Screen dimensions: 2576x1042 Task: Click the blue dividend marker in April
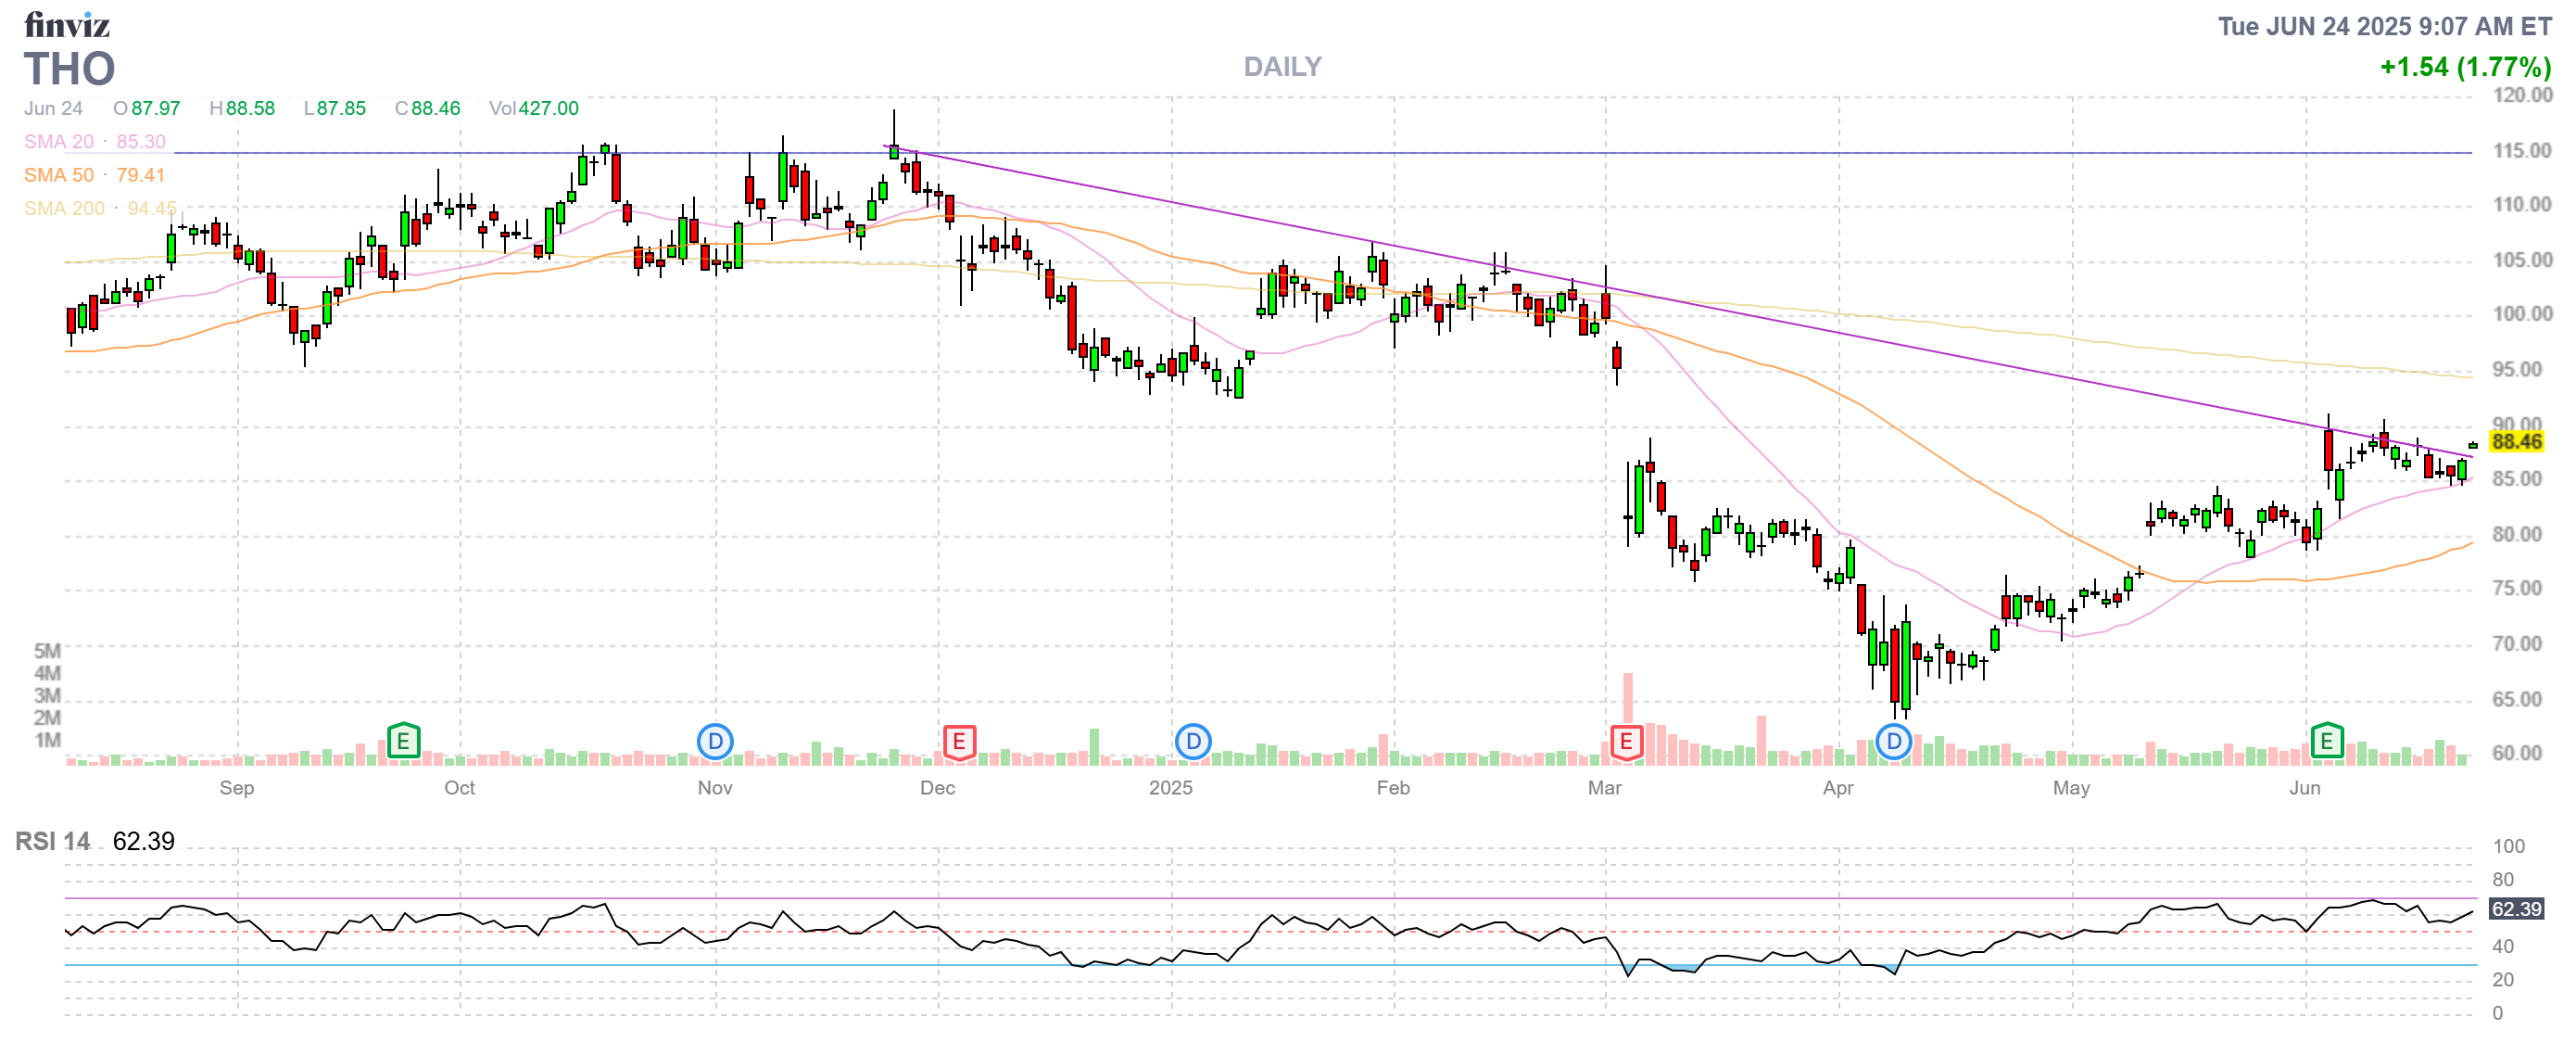(1893, 741)
